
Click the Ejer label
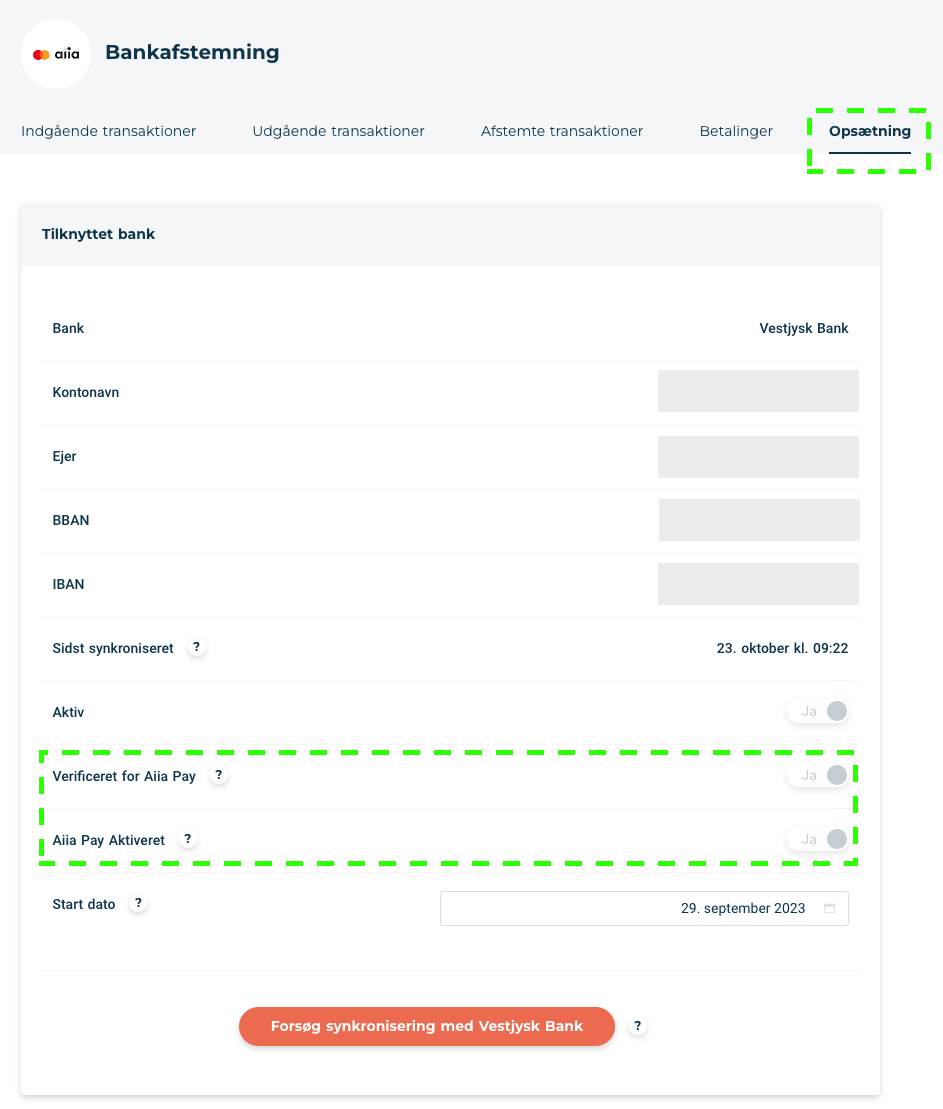click(64, 456)
